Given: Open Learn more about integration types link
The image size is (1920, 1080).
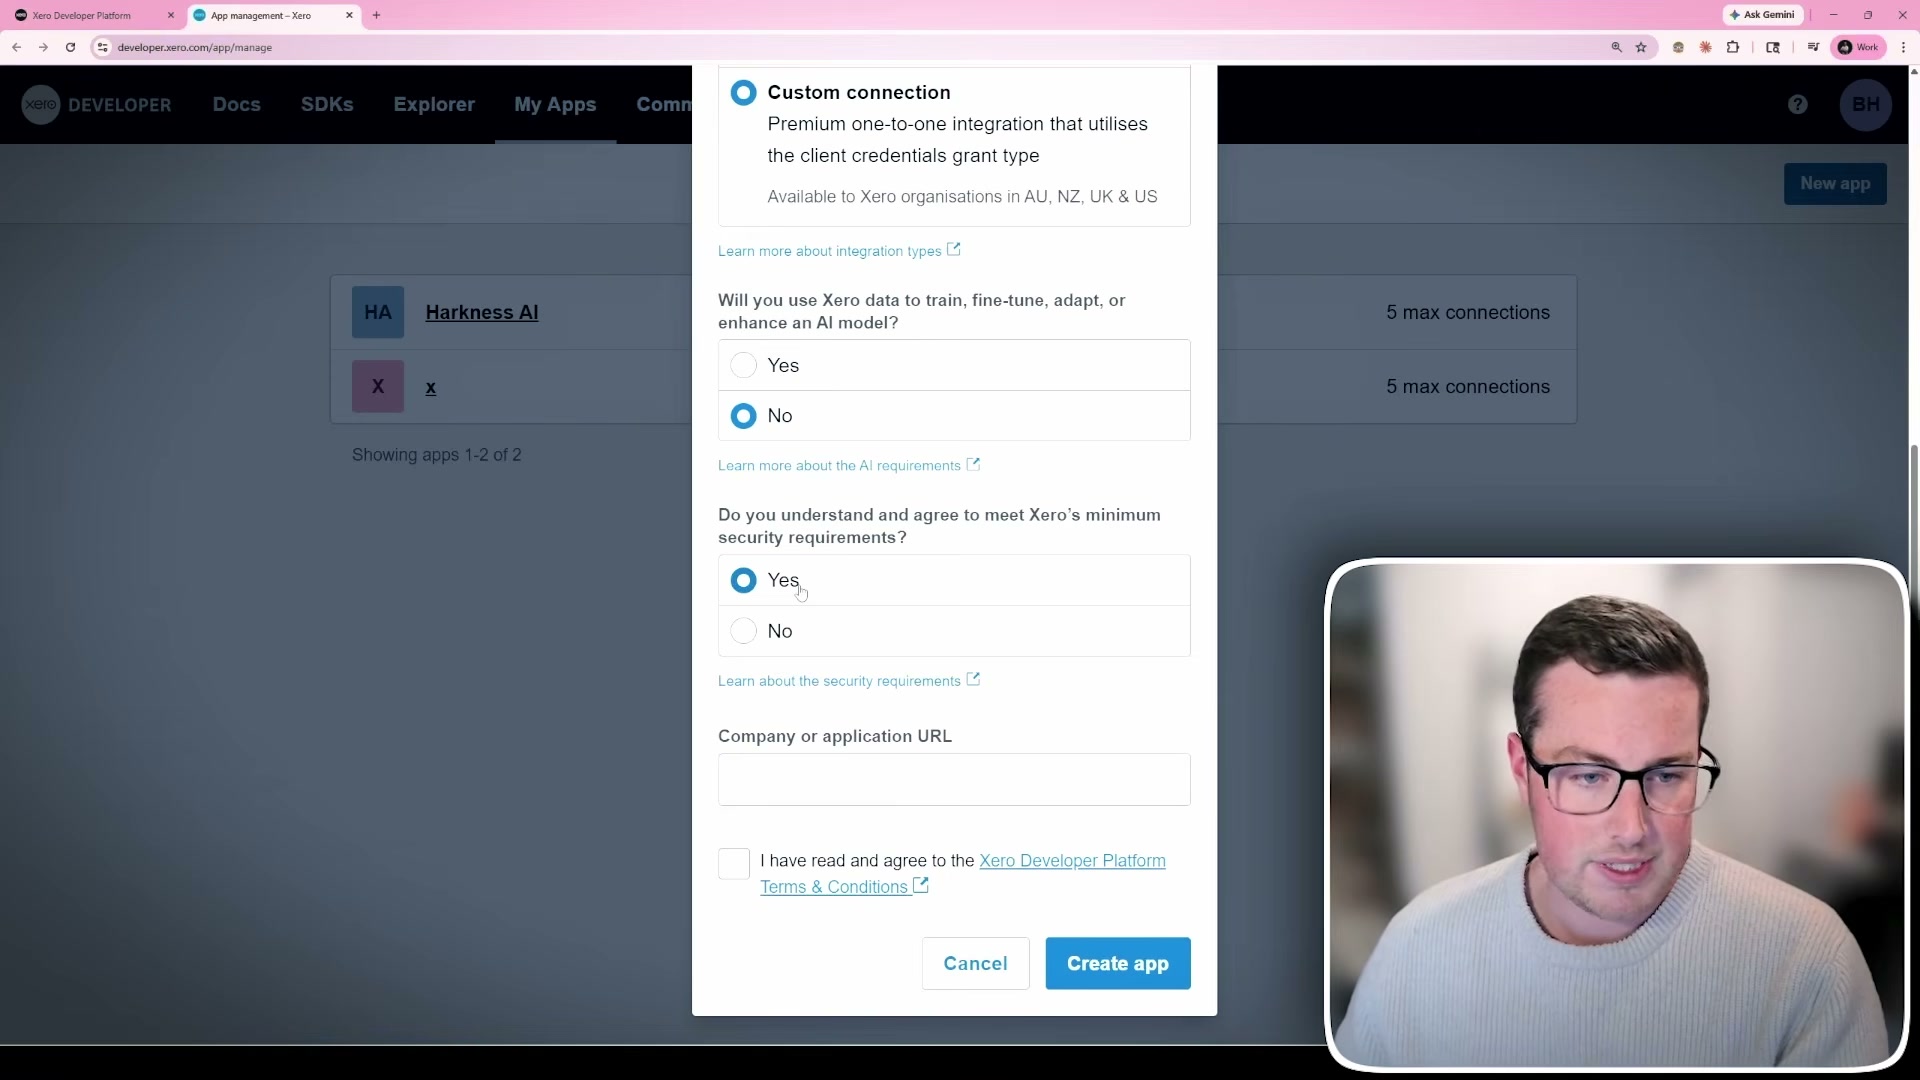Looking at the screenshot, I should coord(839,251).
